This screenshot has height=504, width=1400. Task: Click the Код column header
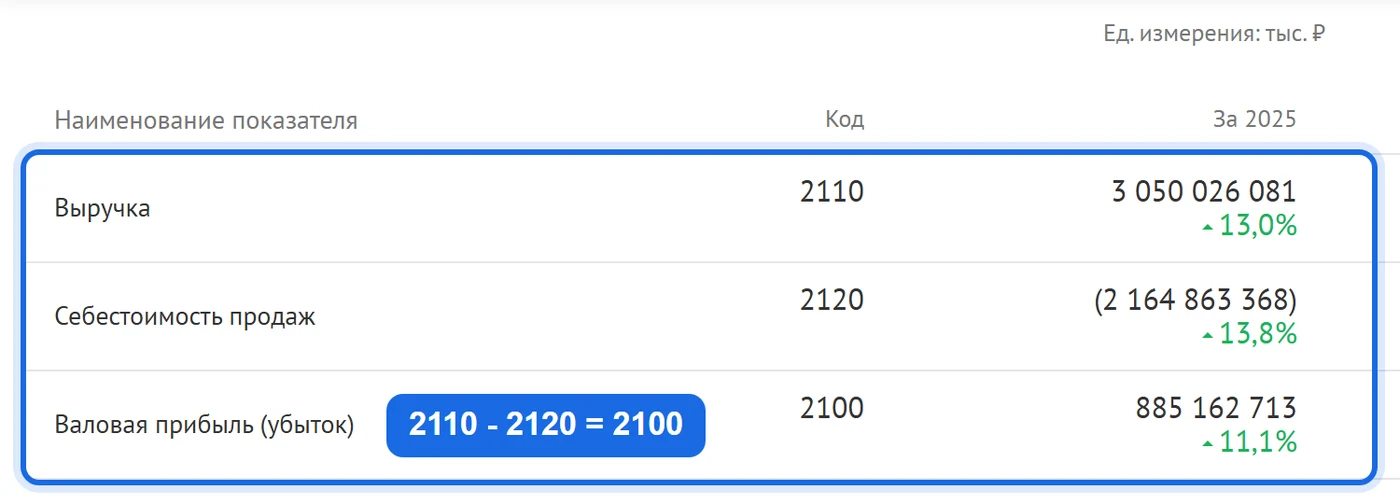click(x=845, y=120)
